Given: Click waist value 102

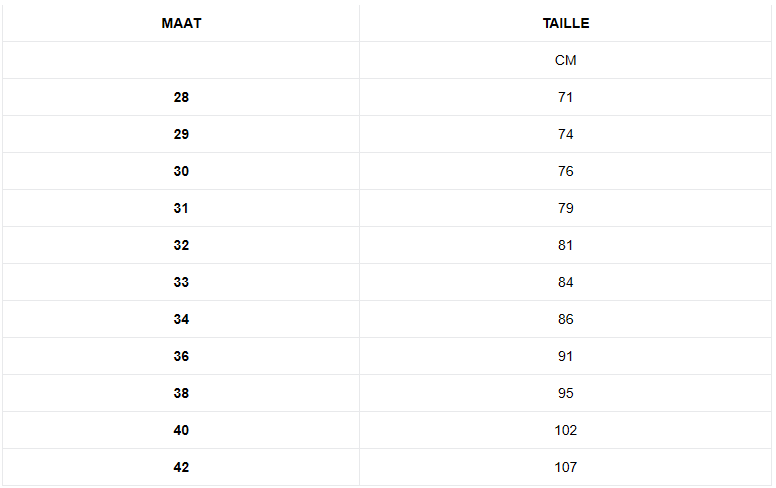Looking at the screenshot, I should pyautogui.click(x=566, y=430).
